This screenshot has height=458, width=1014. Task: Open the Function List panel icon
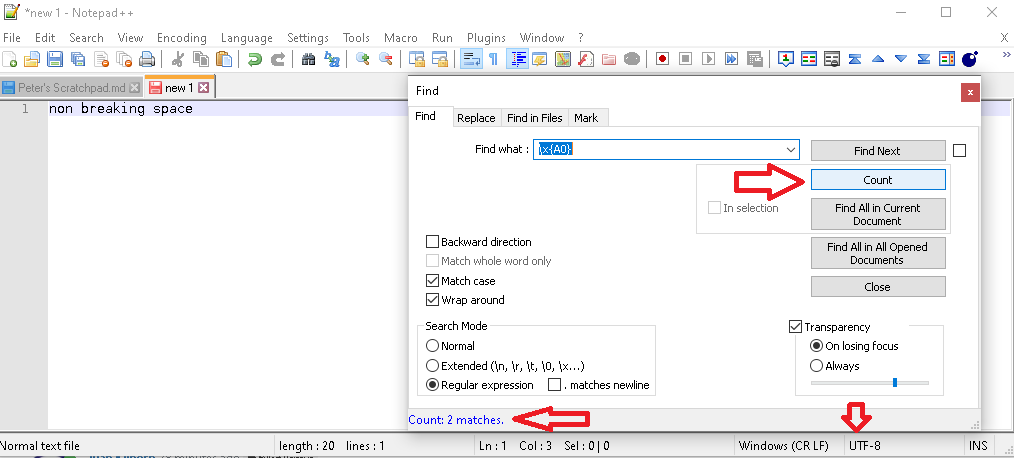click(586, 60)
